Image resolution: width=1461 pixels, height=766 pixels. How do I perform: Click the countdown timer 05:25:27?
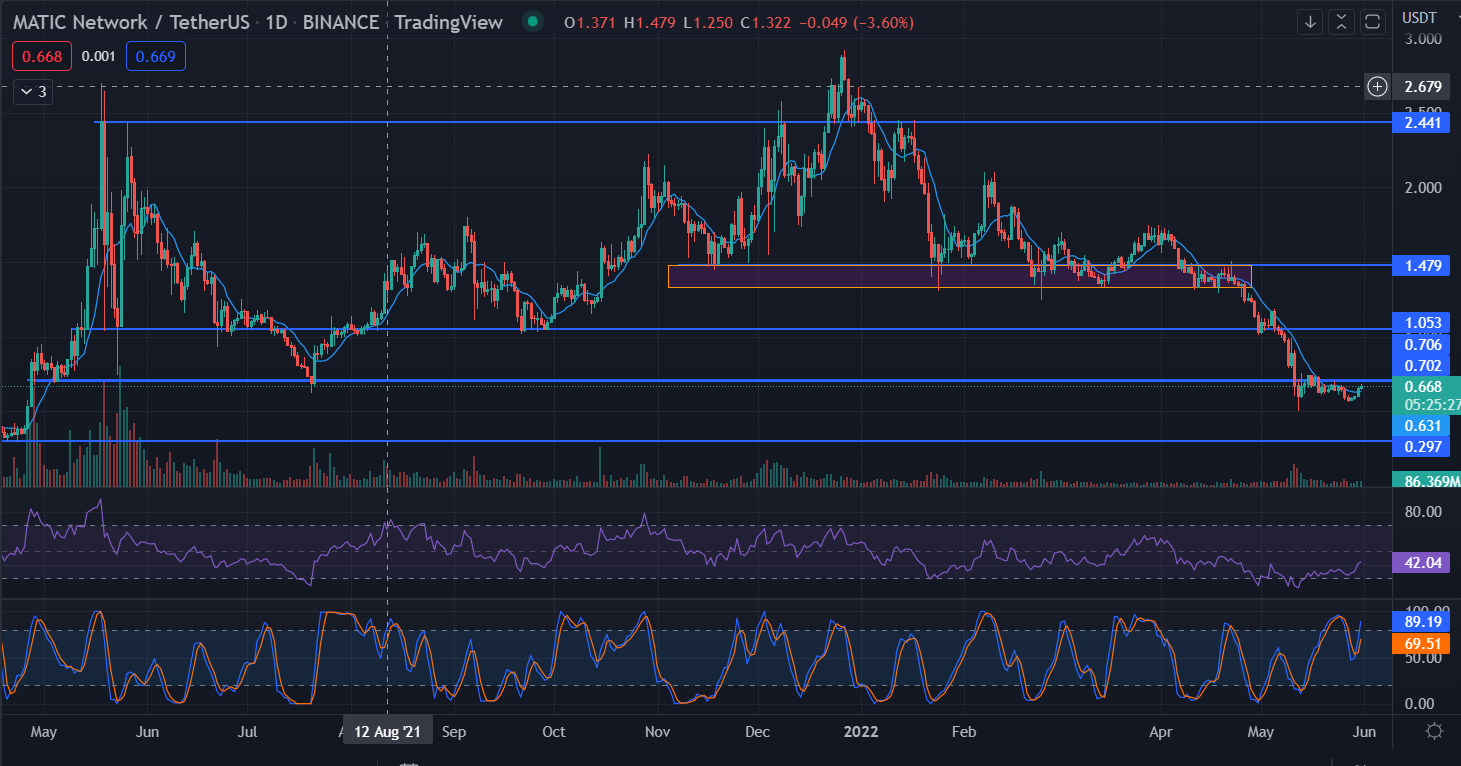[x=1431, y=405]
